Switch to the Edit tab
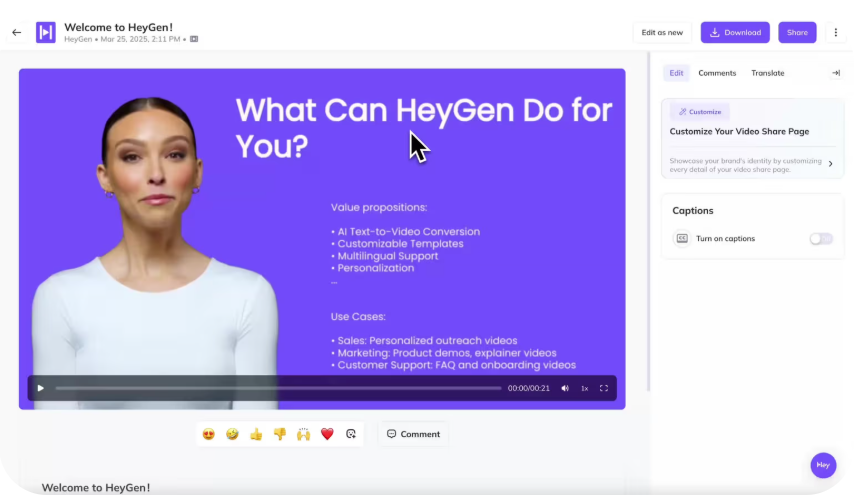This screenshot has height=499, width=855. (676, 73)
